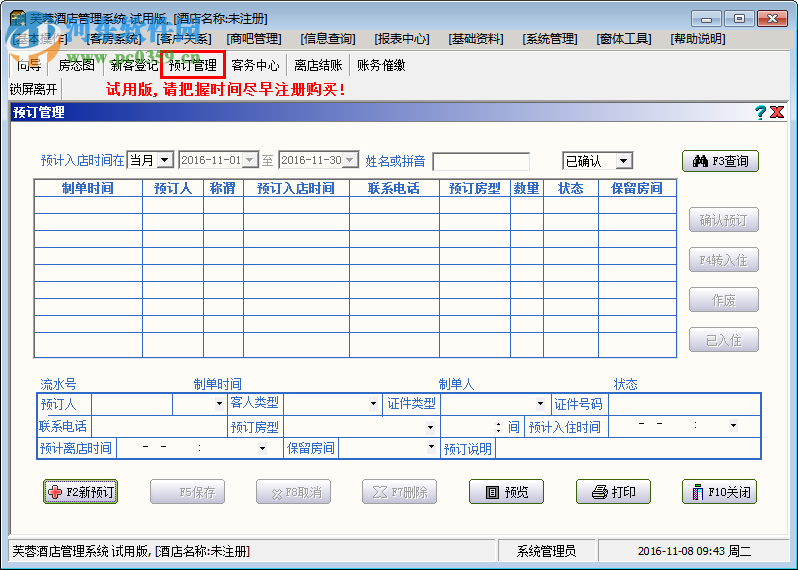Open the 已确认 status dropdown
This screenshot has width=798, height=570.
[623, 161]
